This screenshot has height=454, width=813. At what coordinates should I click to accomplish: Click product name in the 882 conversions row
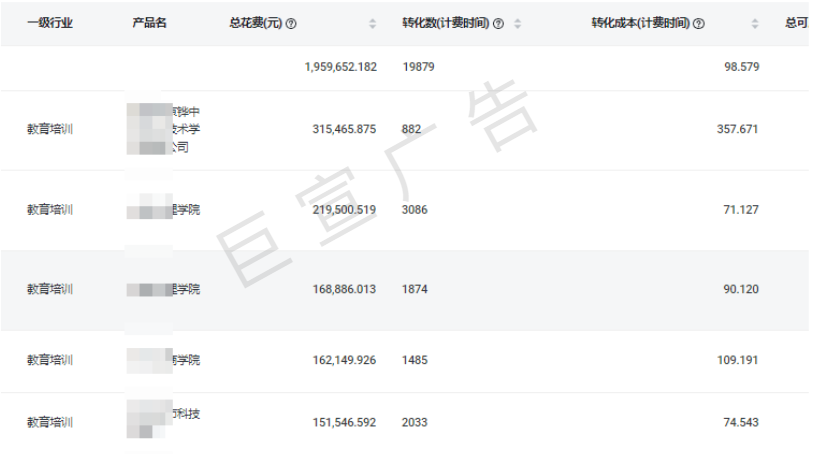(163, 129)
